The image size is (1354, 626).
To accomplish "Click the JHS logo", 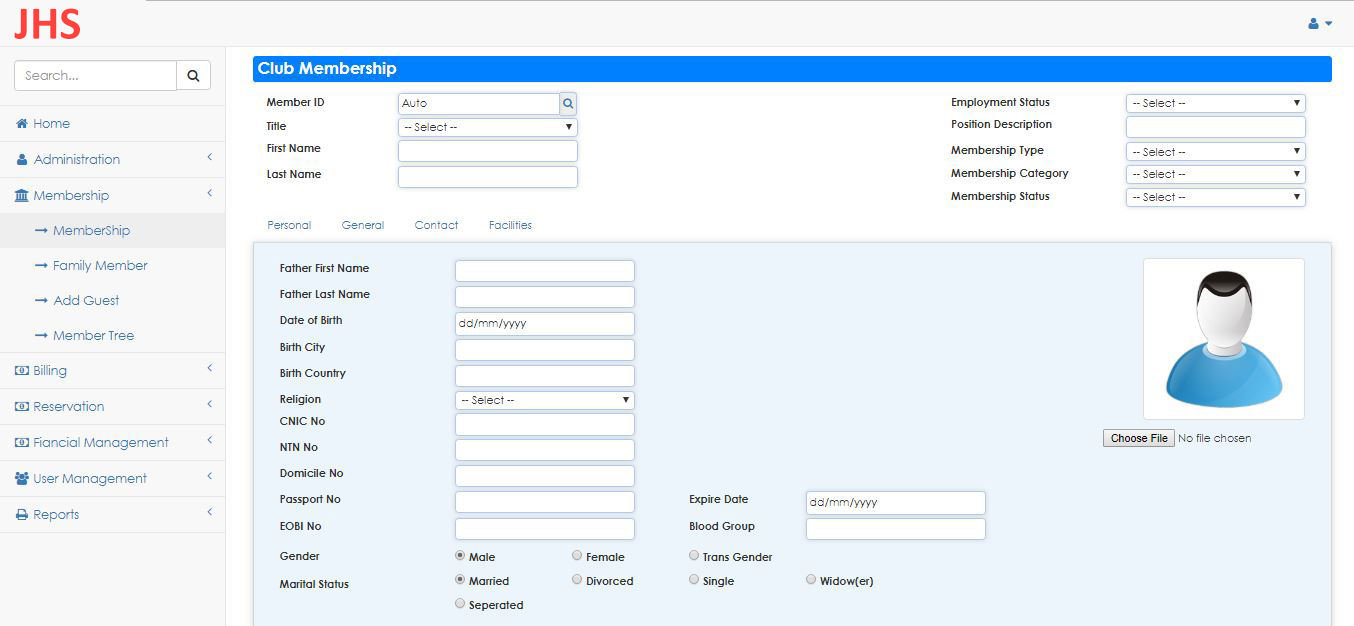I will pyautogui.click(x=47, y=23).
